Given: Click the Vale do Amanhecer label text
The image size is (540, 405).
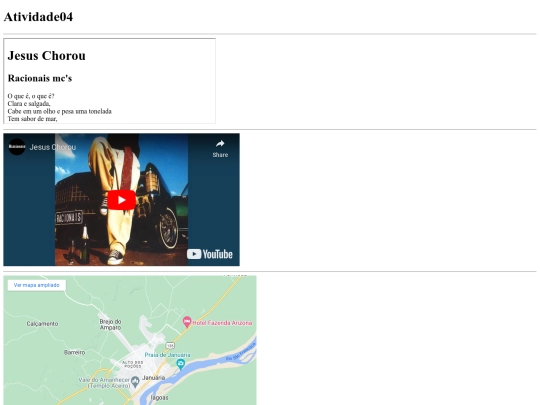Looking at the screenshot, I should pyautogui.click(x=104, y=383).
